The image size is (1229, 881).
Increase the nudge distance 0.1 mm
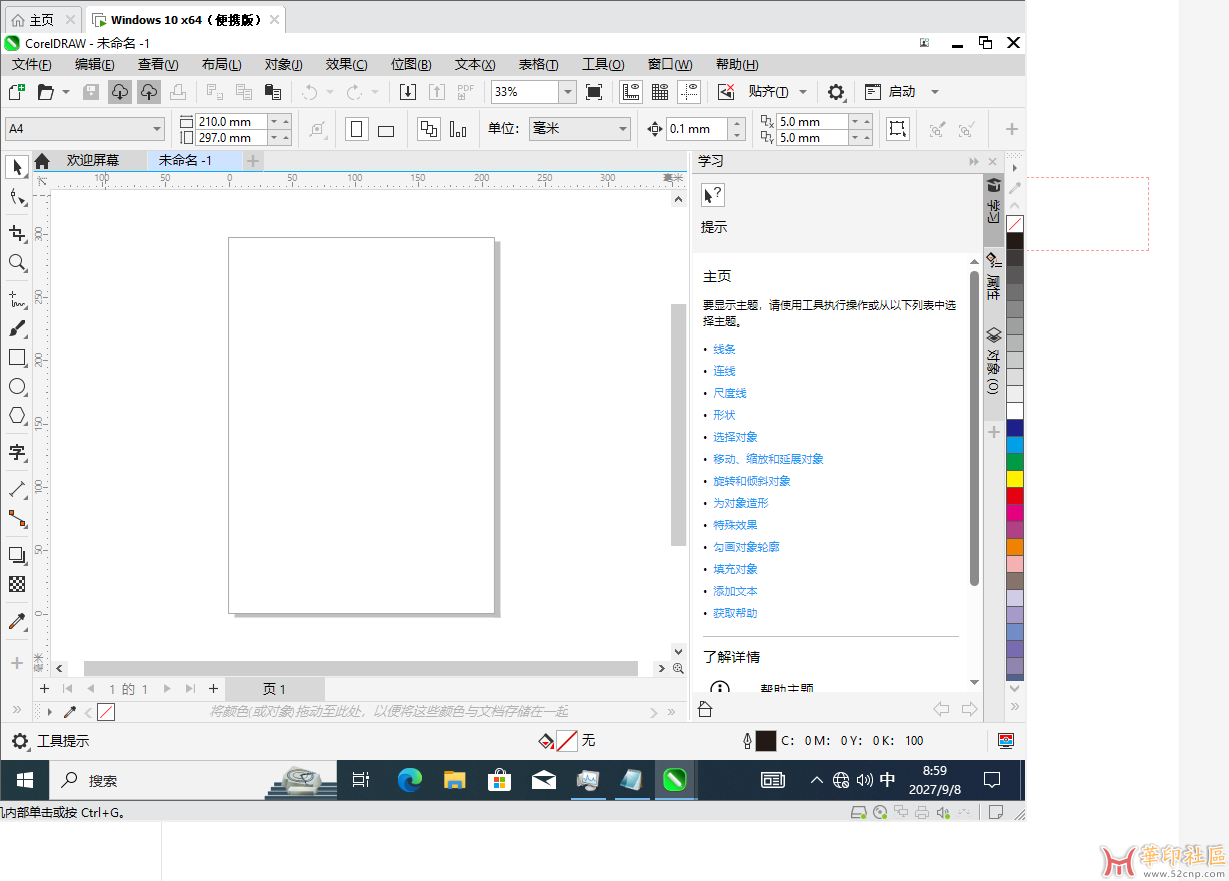[737, 123]
